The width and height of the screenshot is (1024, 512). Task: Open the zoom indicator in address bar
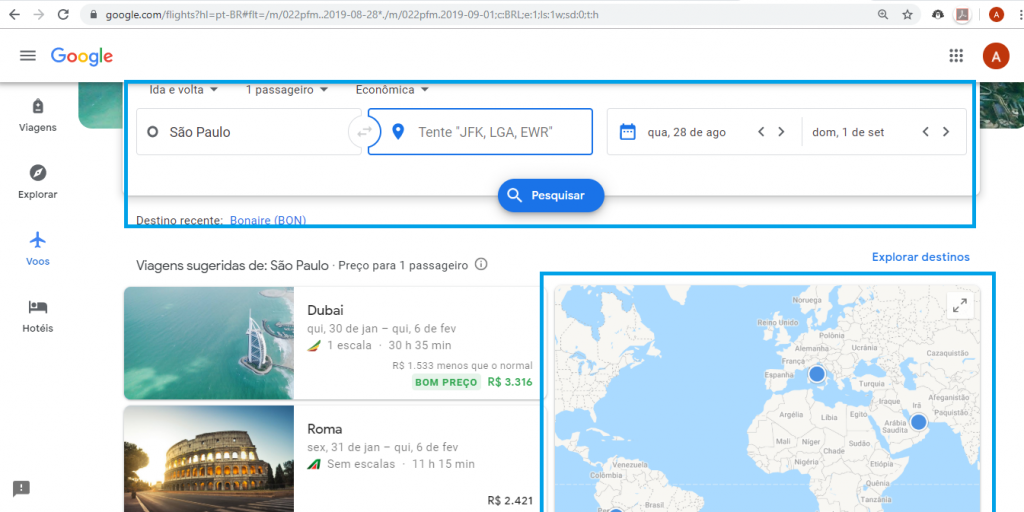883,14
